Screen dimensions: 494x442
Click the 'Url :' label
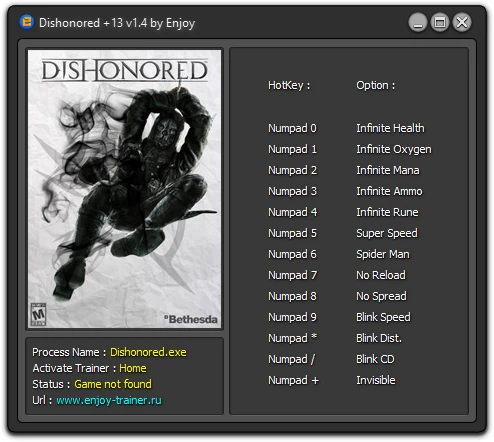click(42, 400)
